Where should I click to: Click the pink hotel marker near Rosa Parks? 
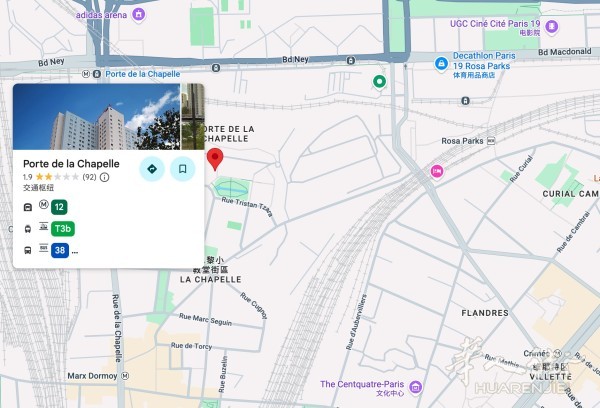[x=437, y=171]
